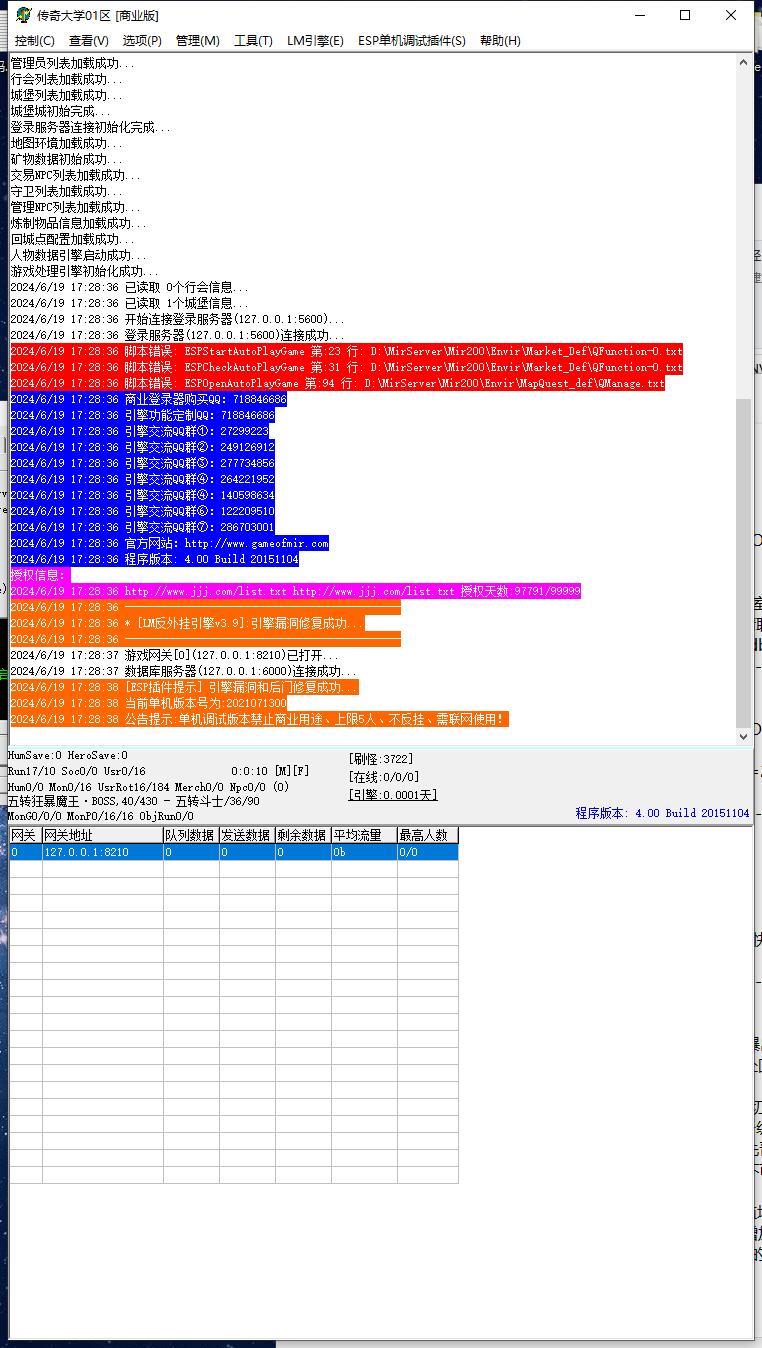Open the 查看(V) menu
The image size is (762, 1348).
click(x=89, y=41)
